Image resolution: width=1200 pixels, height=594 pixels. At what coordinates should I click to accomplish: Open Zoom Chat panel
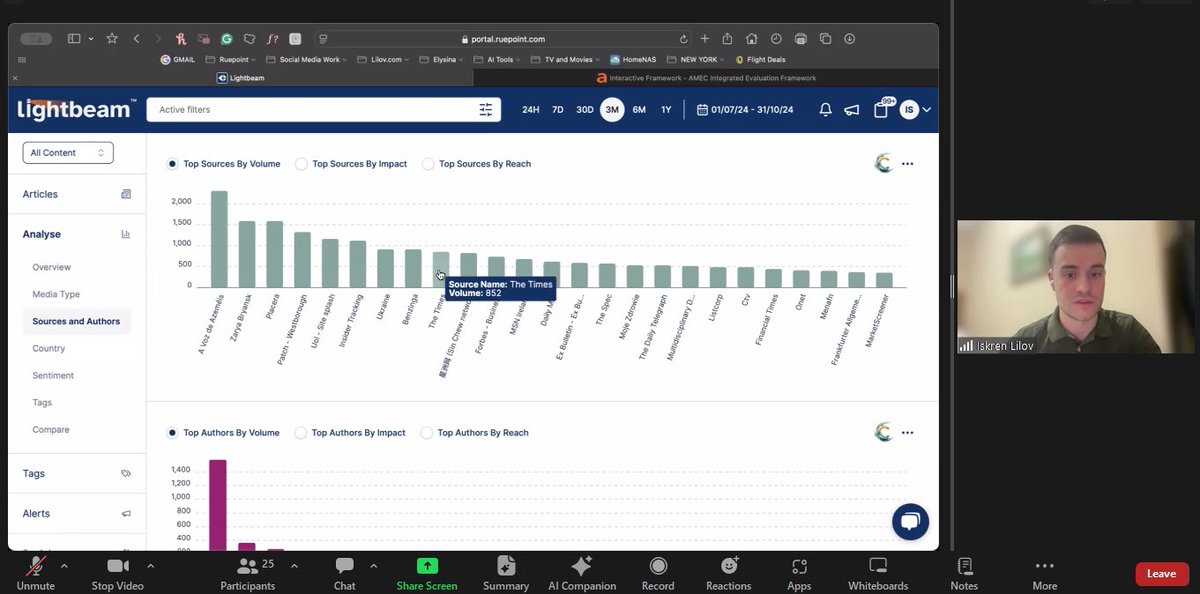point(345,573)
